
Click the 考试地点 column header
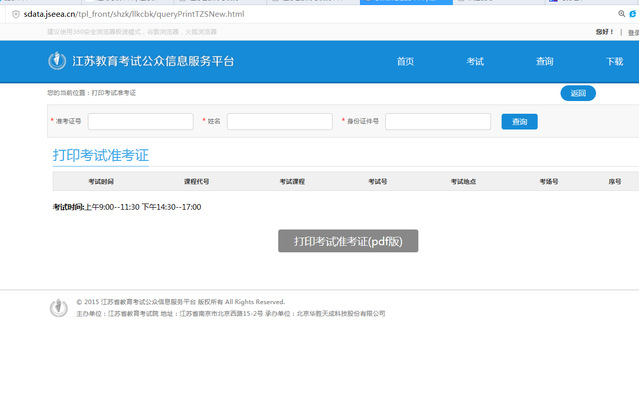tap(463, 181)
